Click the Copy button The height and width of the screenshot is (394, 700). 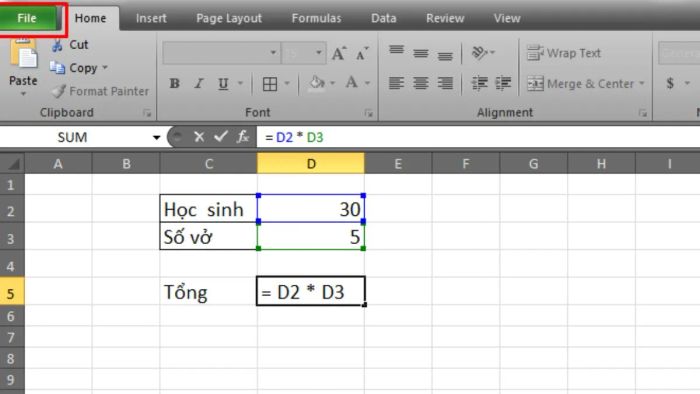74,68
